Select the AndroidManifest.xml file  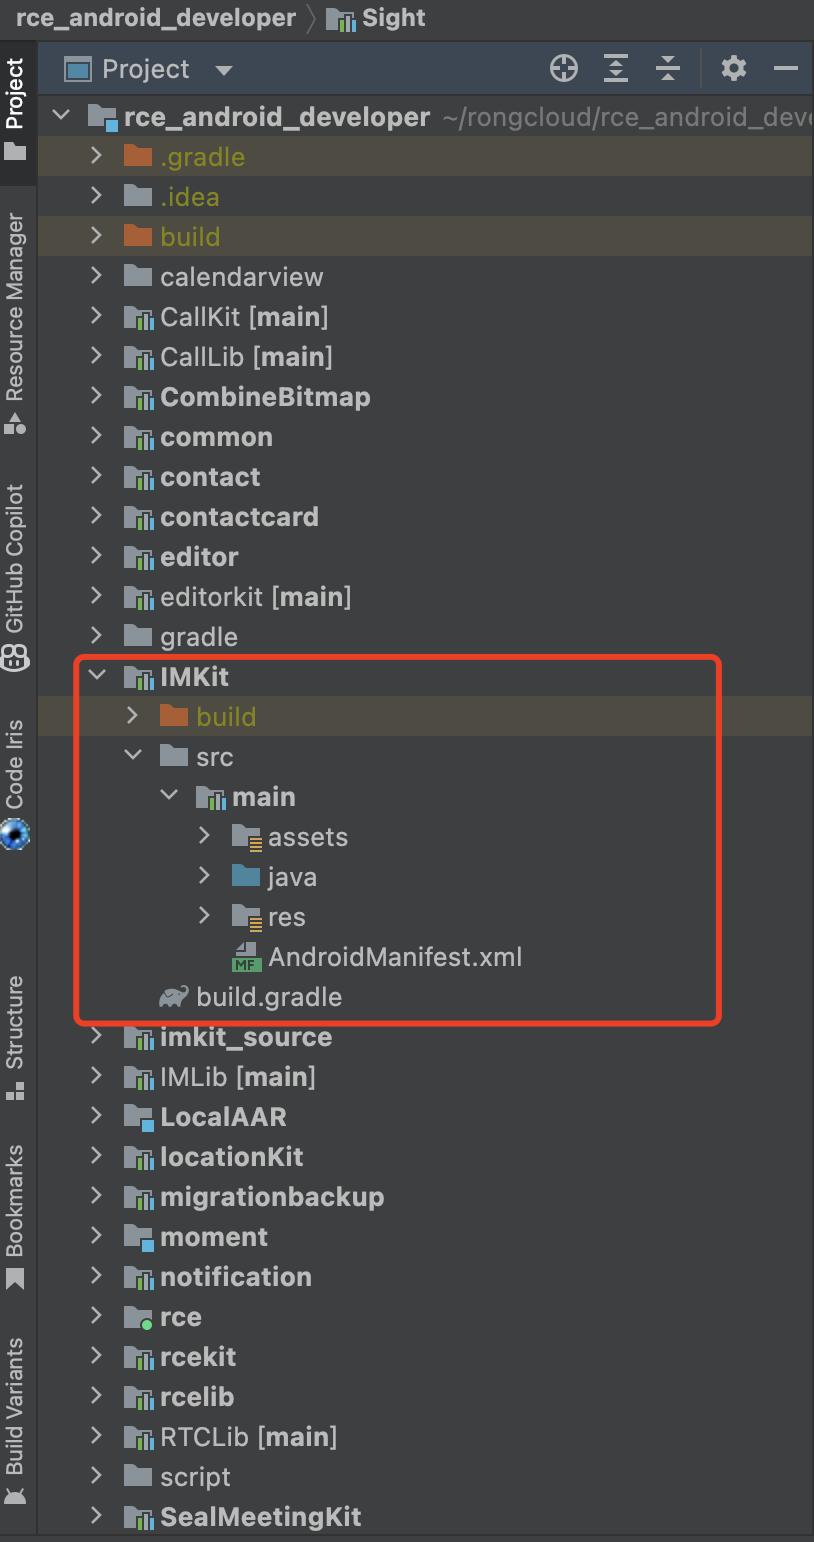pos(394,957)
